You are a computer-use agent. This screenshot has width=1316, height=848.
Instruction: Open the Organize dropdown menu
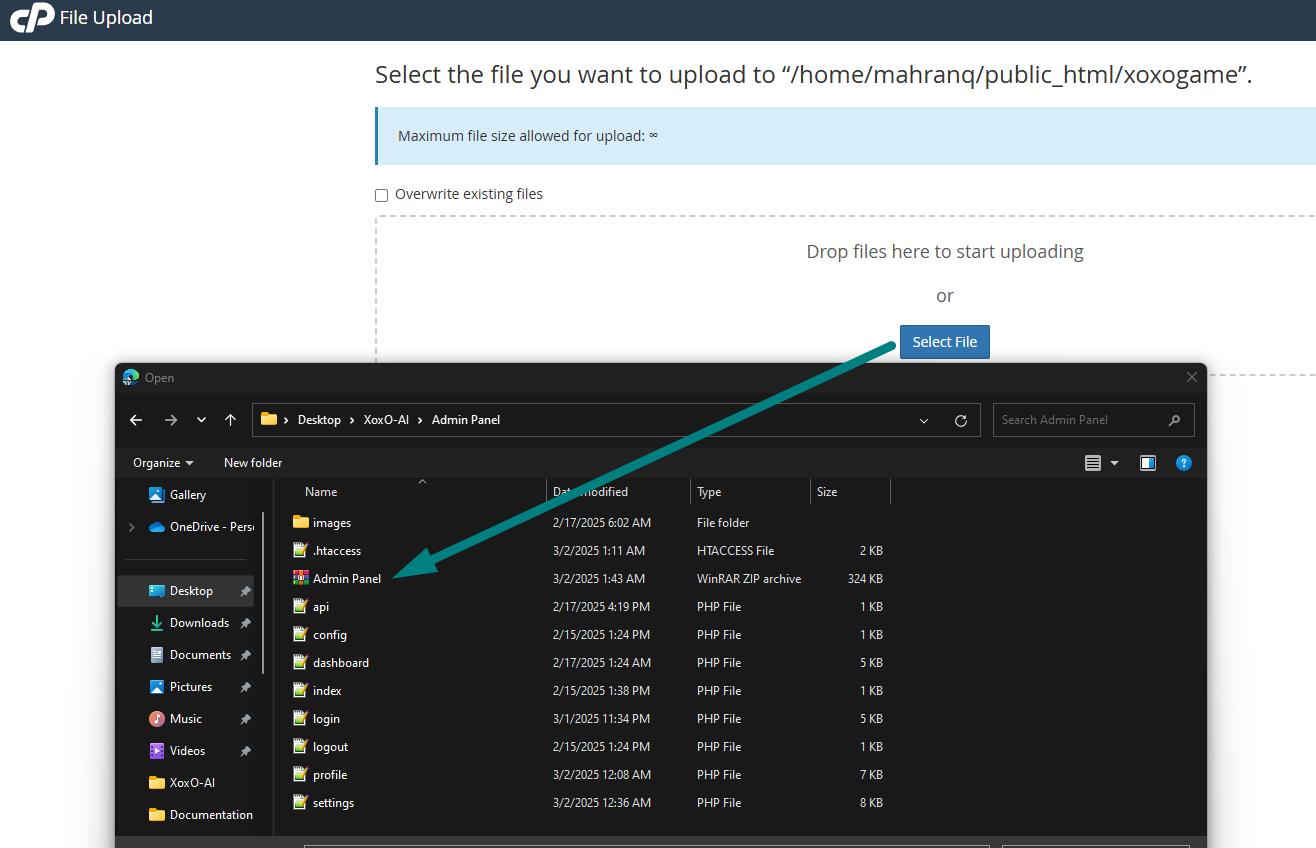pos(163,463)
